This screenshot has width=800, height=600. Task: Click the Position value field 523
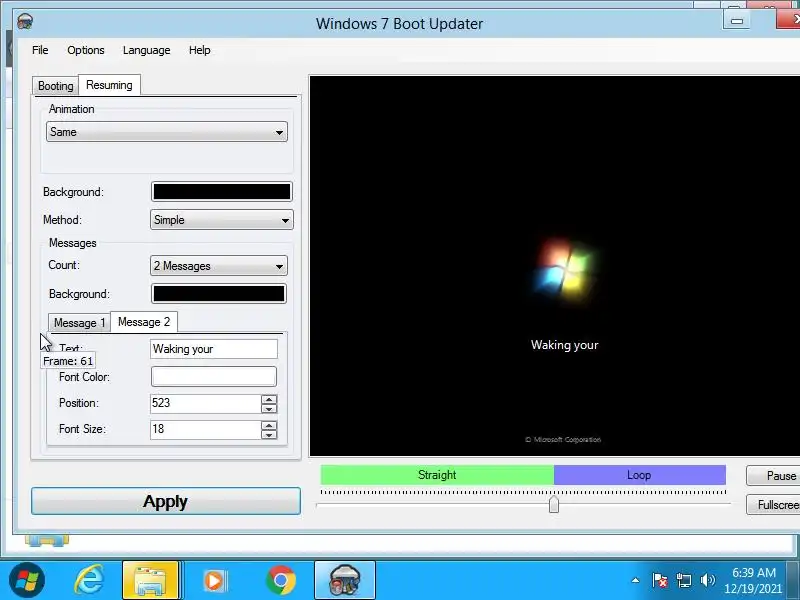pos(205,403)
